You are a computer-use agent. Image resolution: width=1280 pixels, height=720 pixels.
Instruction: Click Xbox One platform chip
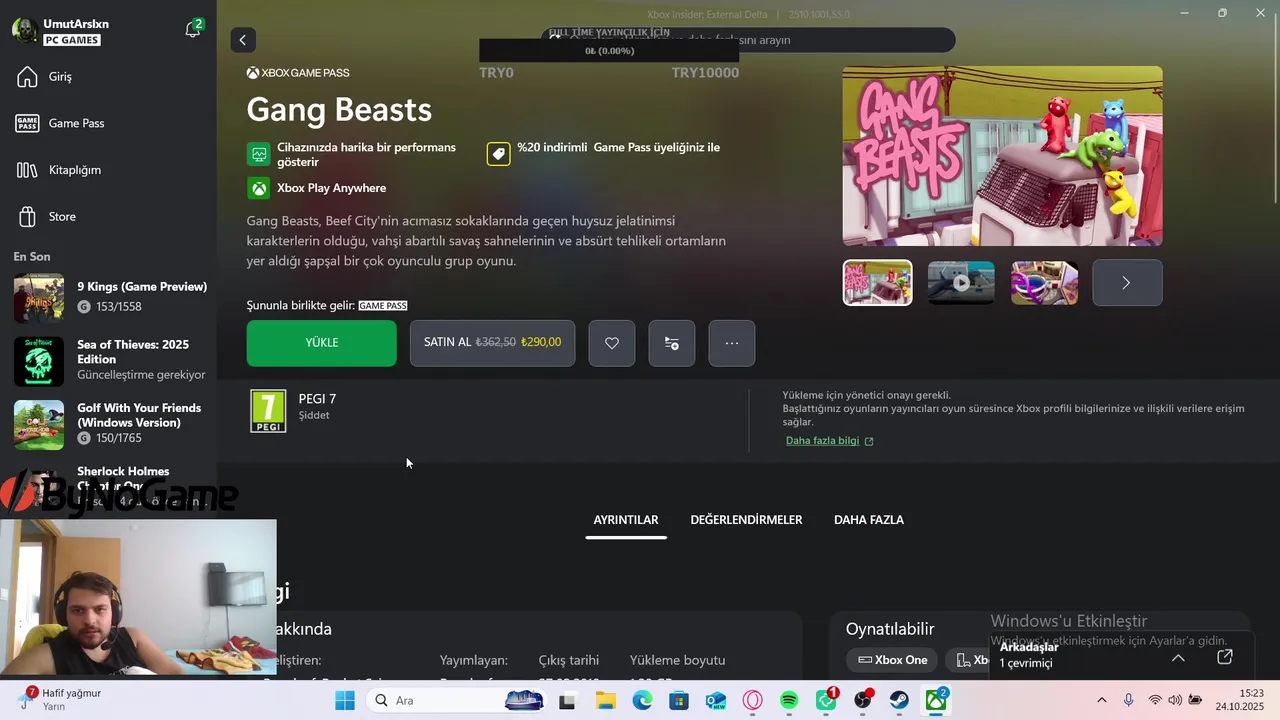[893, 660]
